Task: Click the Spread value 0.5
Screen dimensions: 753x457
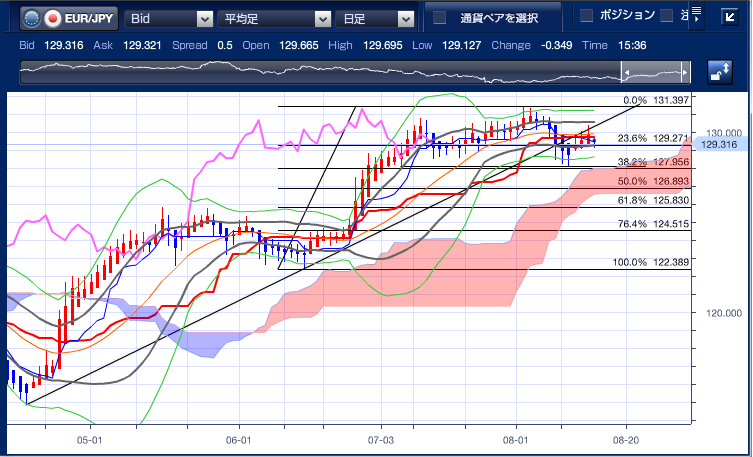Action: [x=225, y=46]
